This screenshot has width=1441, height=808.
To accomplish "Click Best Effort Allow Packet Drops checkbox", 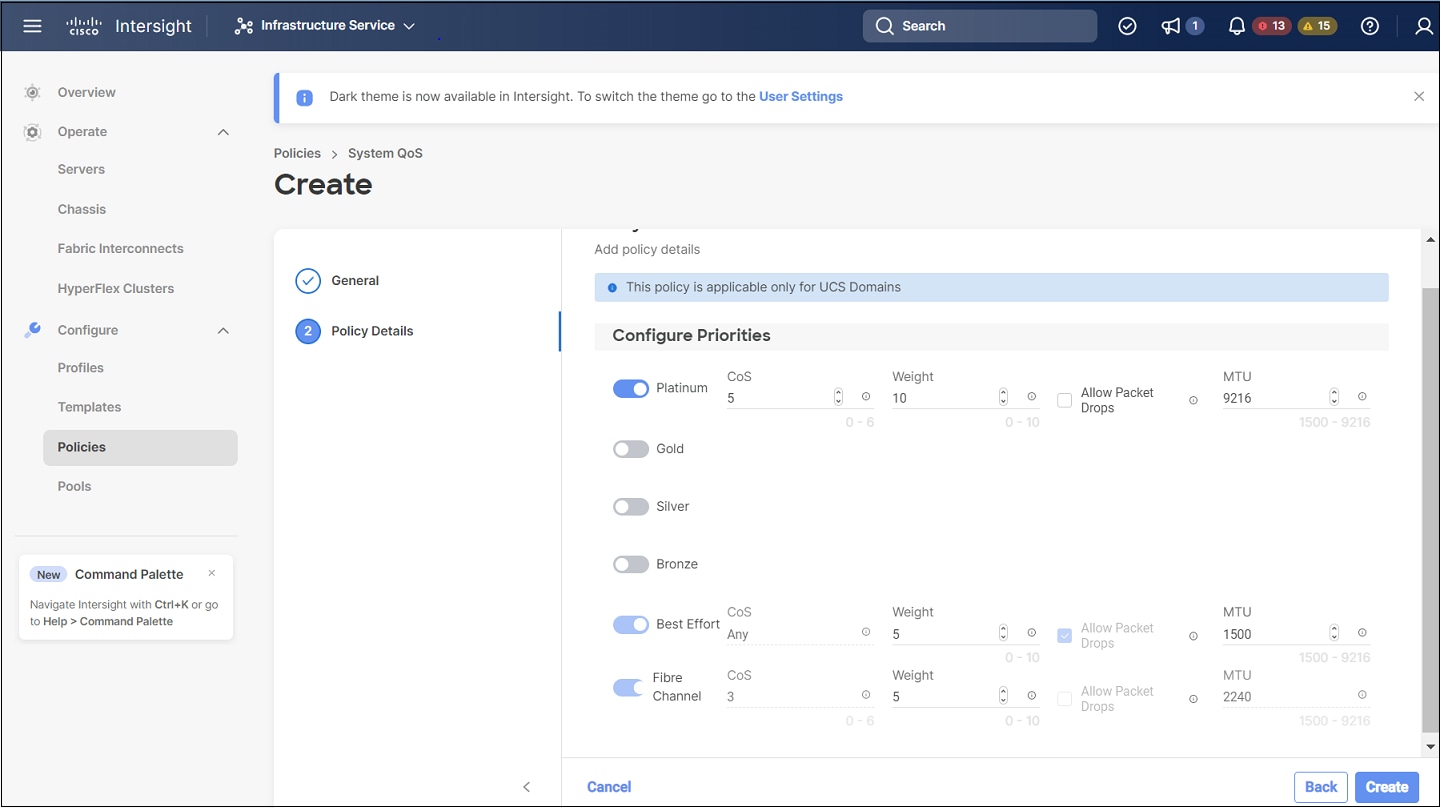I will [1064, 635].
